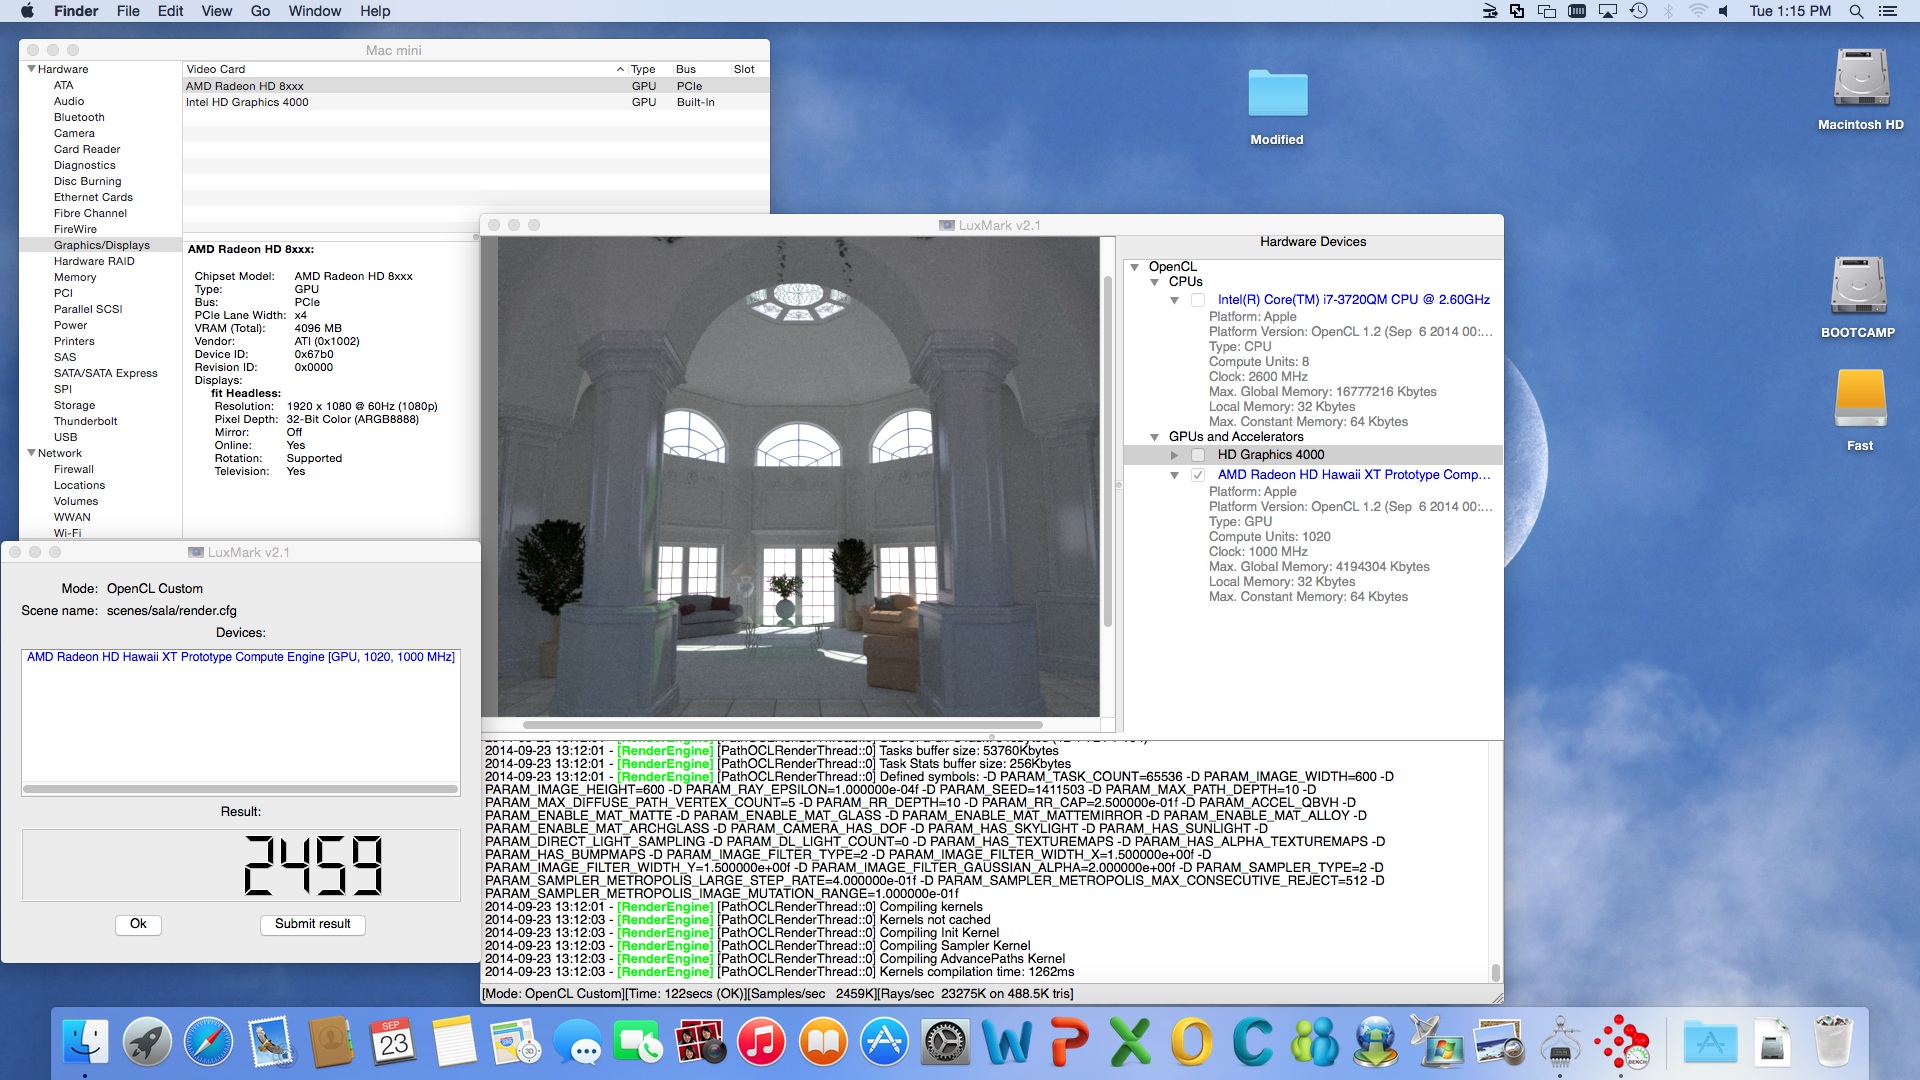Collapse Intel Core i7-3720QM details
1920x1080 pixels.
tap(1175, 300)
